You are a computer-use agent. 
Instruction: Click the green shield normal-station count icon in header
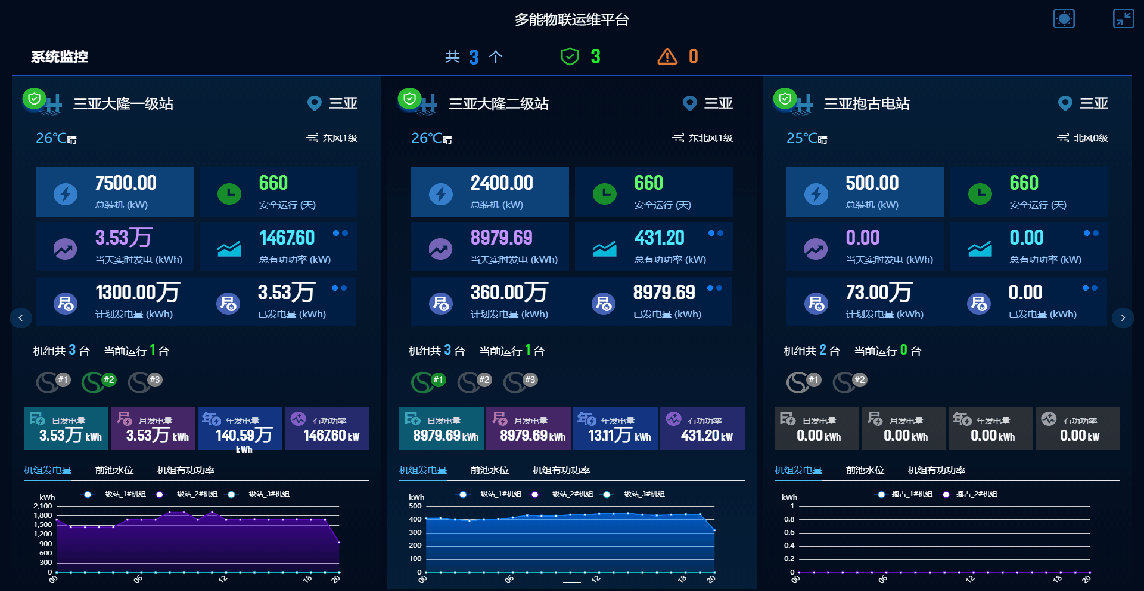coord(569,56)
